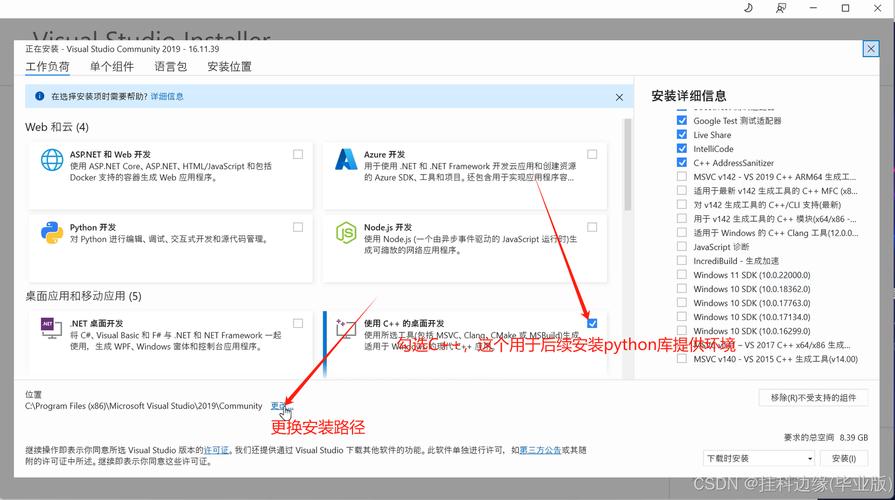895x500 pixels.
Task: Check the Python 开发 workload checkbox
Action: (x=298, y=227)
